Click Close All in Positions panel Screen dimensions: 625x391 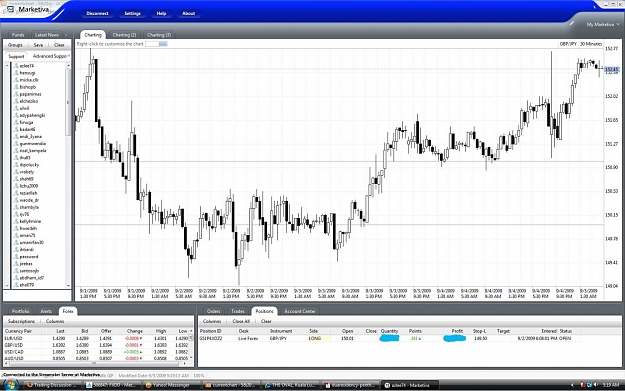[241, 321]
